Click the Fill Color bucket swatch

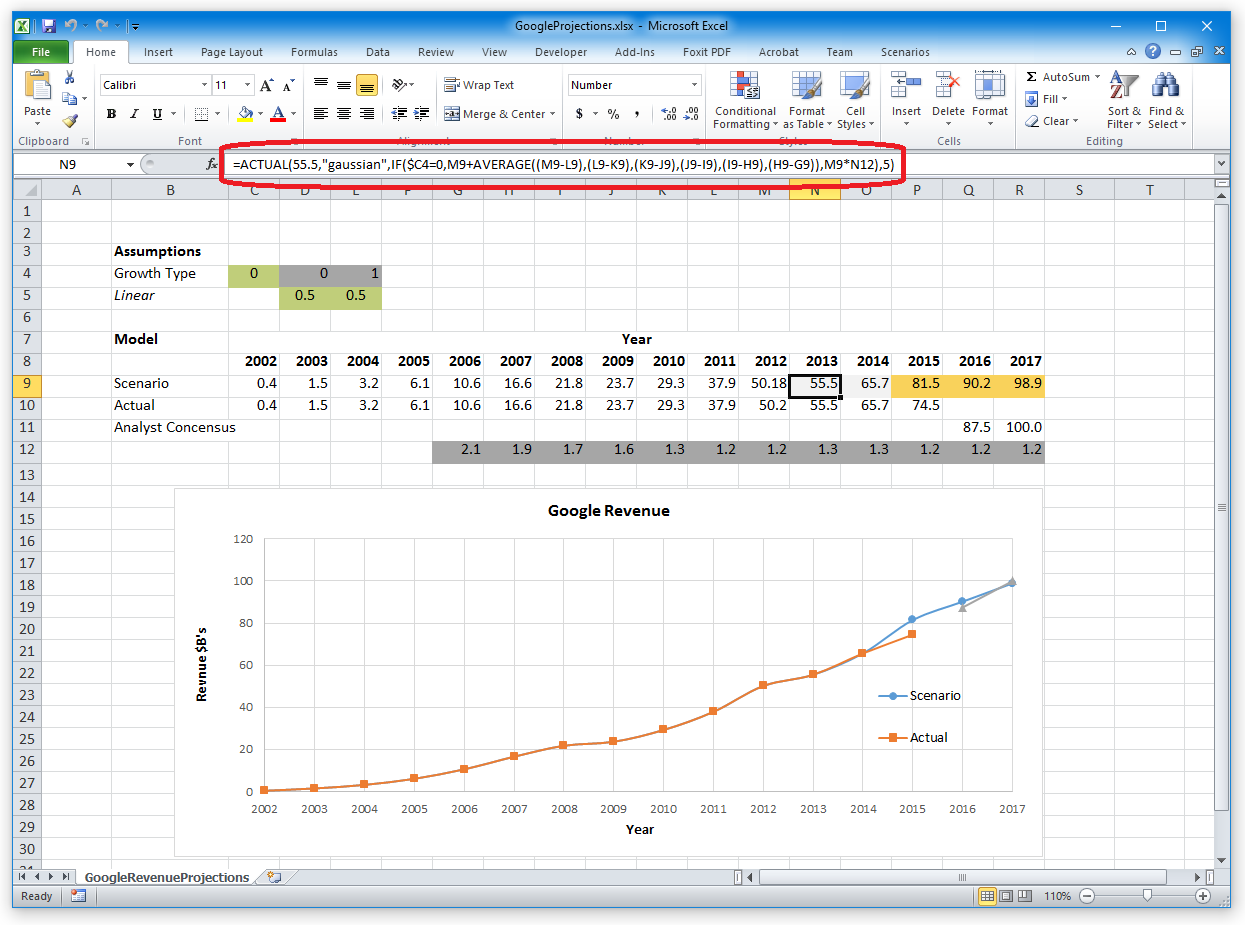pyautogui.click(x=246, y=114)
